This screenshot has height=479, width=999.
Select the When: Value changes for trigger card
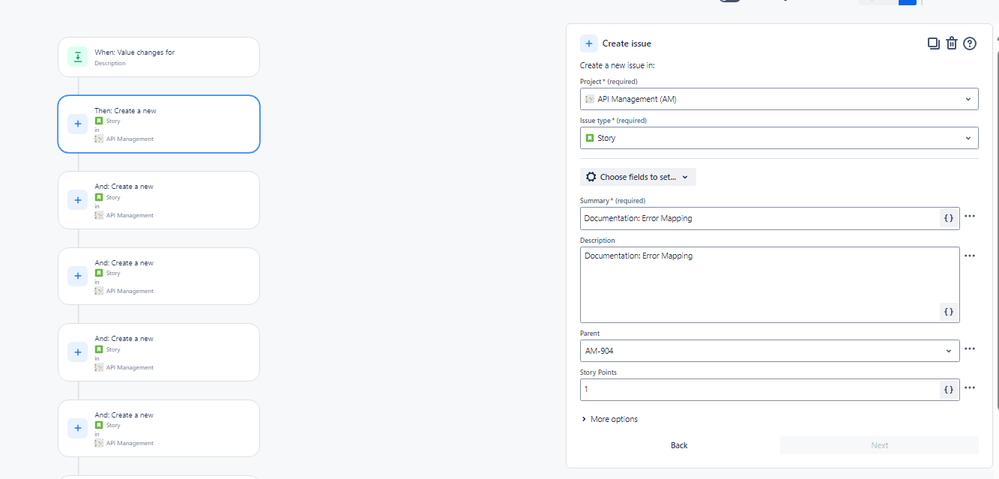(159, 57)
